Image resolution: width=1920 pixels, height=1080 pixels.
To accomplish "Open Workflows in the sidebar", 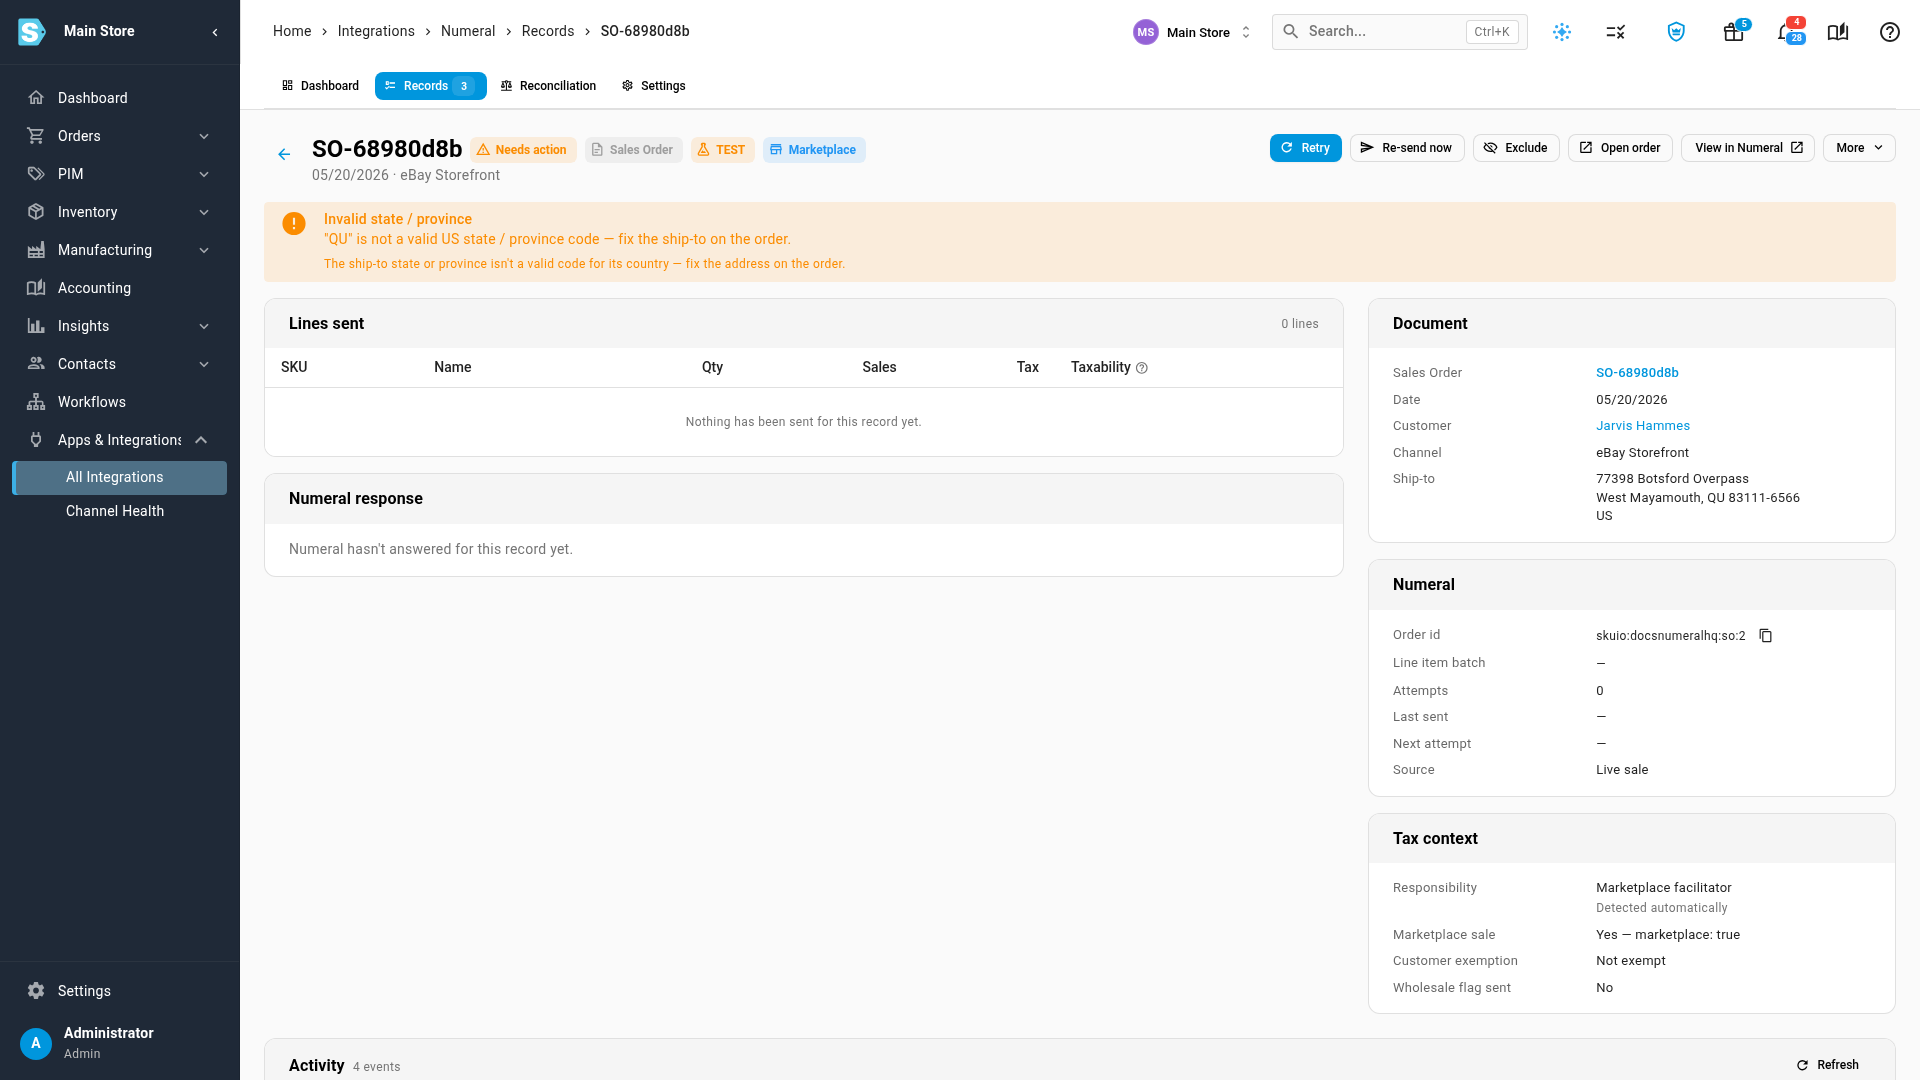I will click(120, 402).
